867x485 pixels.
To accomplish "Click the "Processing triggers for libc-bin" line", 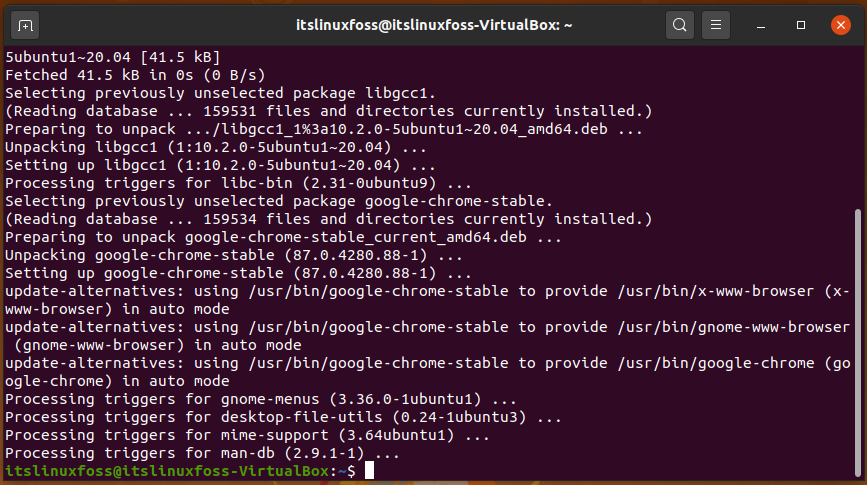I will 238,183.
